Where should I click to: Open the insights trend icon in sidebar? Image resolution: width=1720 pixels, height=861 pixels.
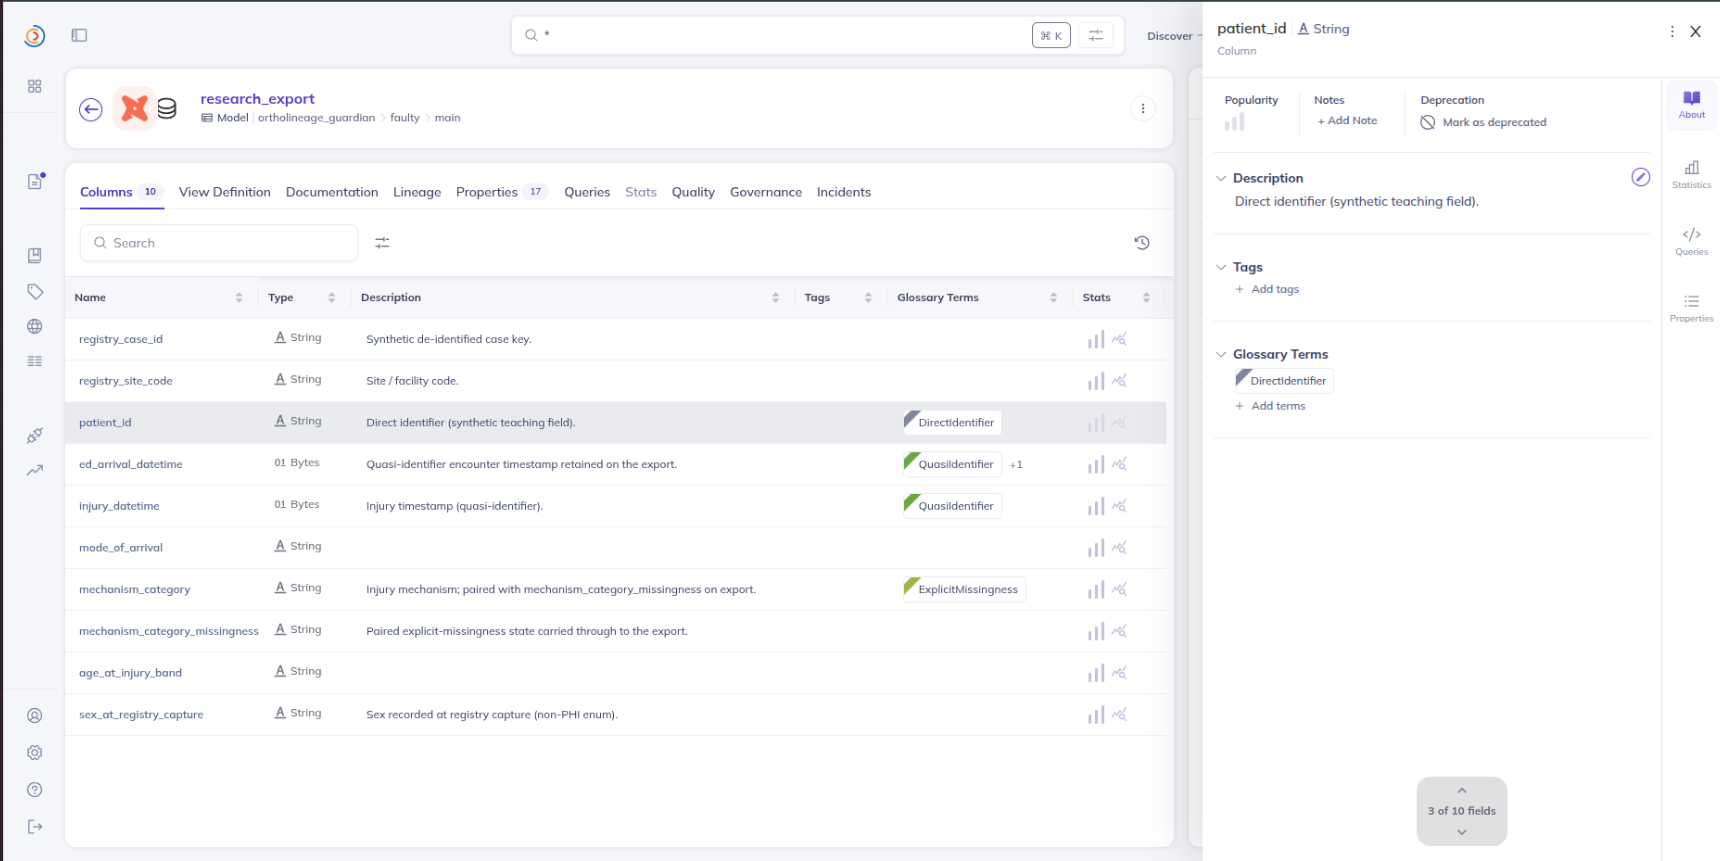coord(35,470)
